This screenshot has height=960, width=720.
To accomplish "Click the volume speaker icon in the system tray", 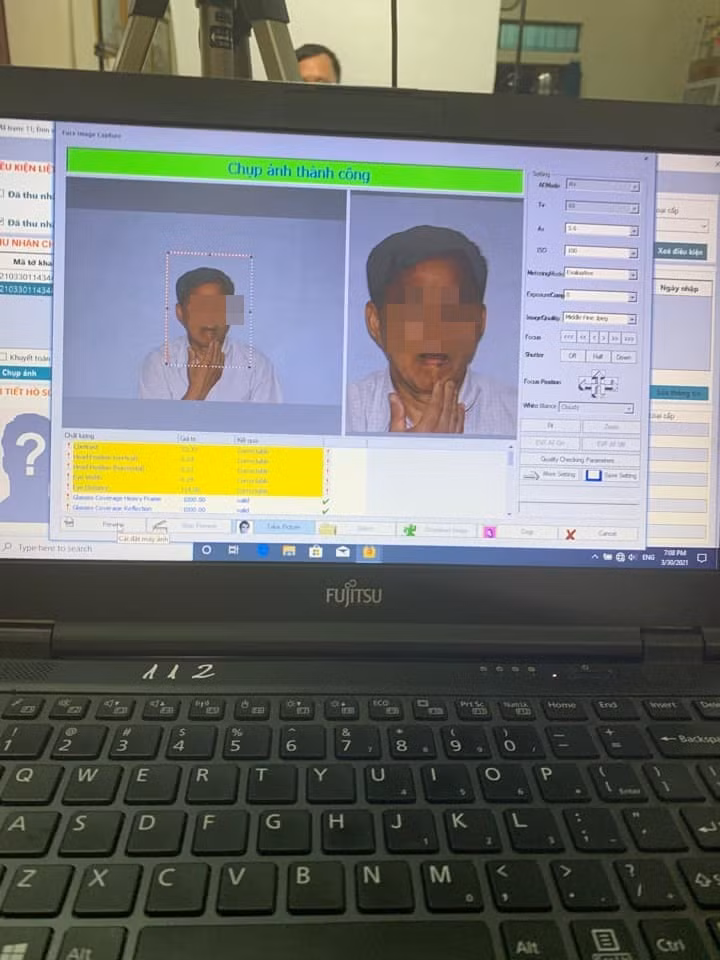I will pyautogui.click(x=632, y=557).
